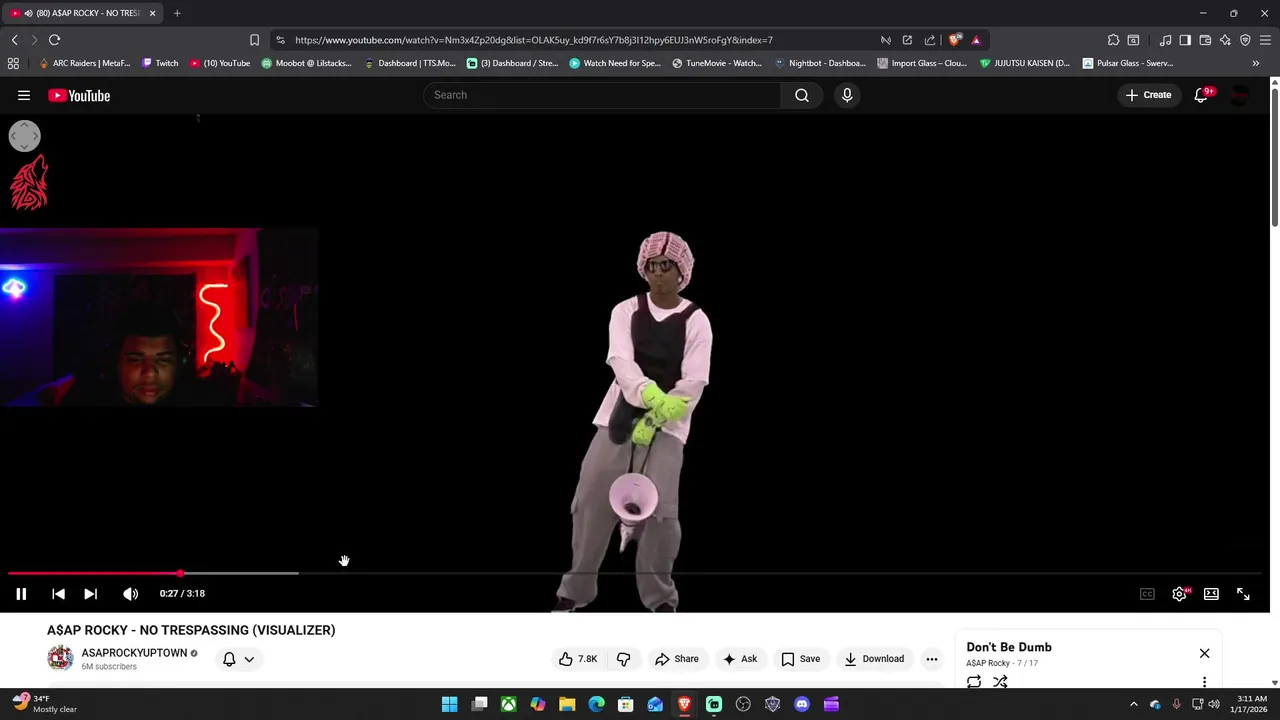The width and height of the screenshot is (1280, 720).
Task: Click the search magnifier button
Action: (x=802, y=95)
